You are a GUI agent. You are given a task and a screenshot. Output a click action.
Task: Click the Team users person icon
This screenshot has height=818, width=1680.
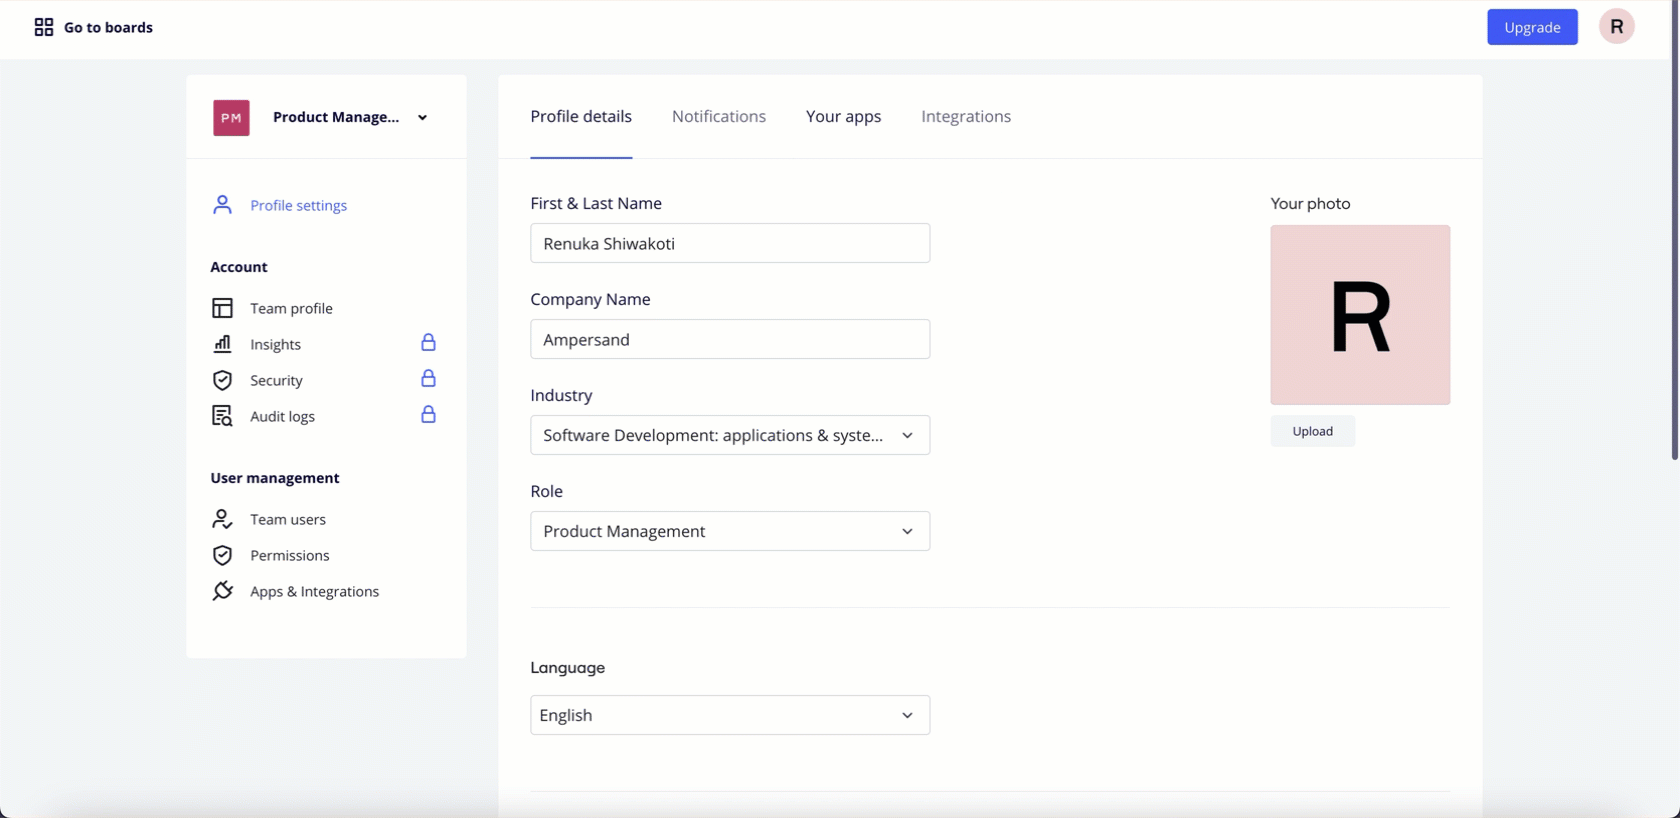pos(222,519)
